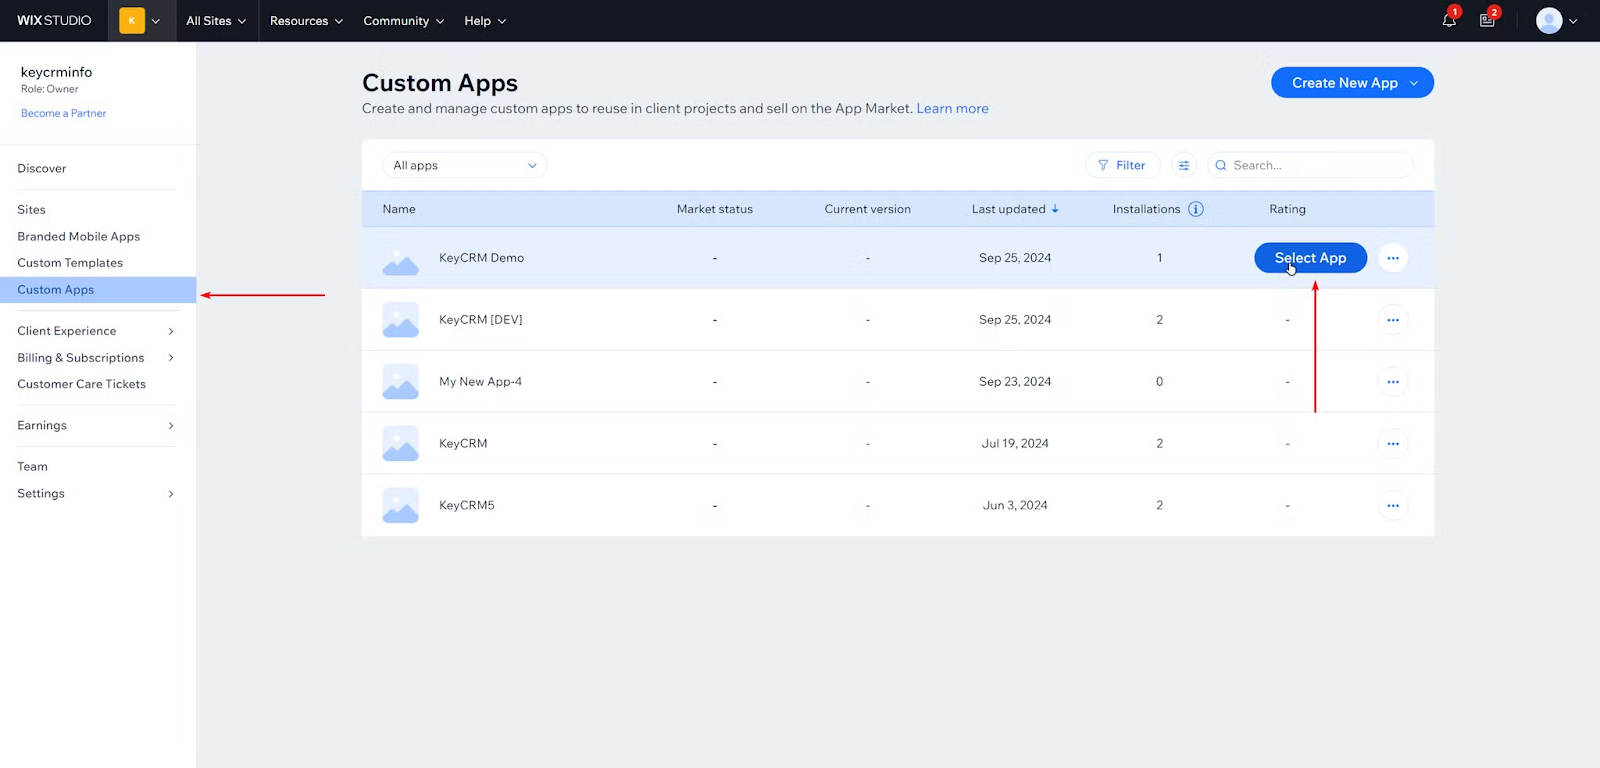This screenshot has height=768, width=1600.
Task: Open the Resources menu
Action: pyautogui.click(x=306, y=20)
